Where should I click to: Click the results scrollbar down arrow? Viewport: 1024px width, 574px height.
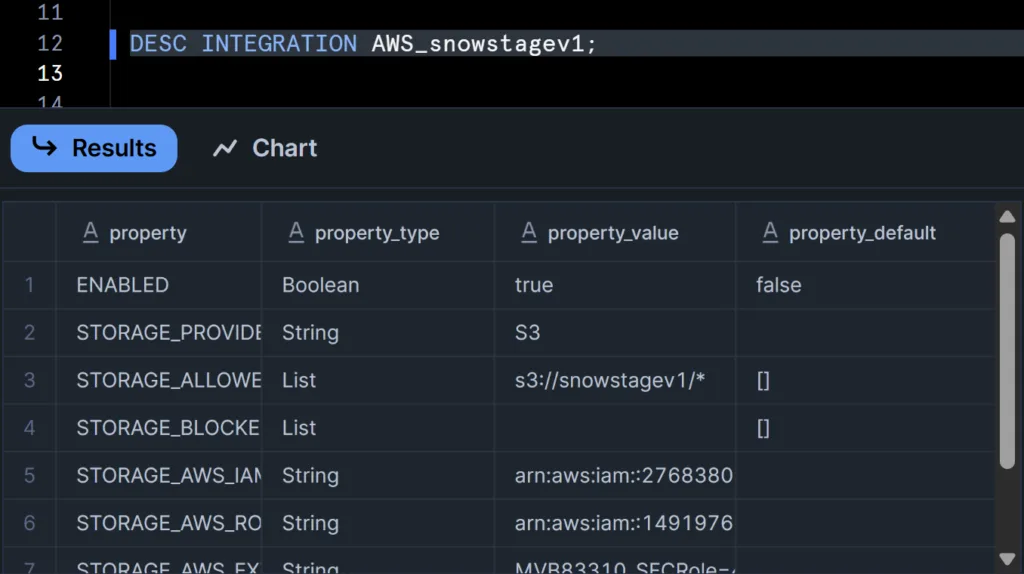point(1007,559)
